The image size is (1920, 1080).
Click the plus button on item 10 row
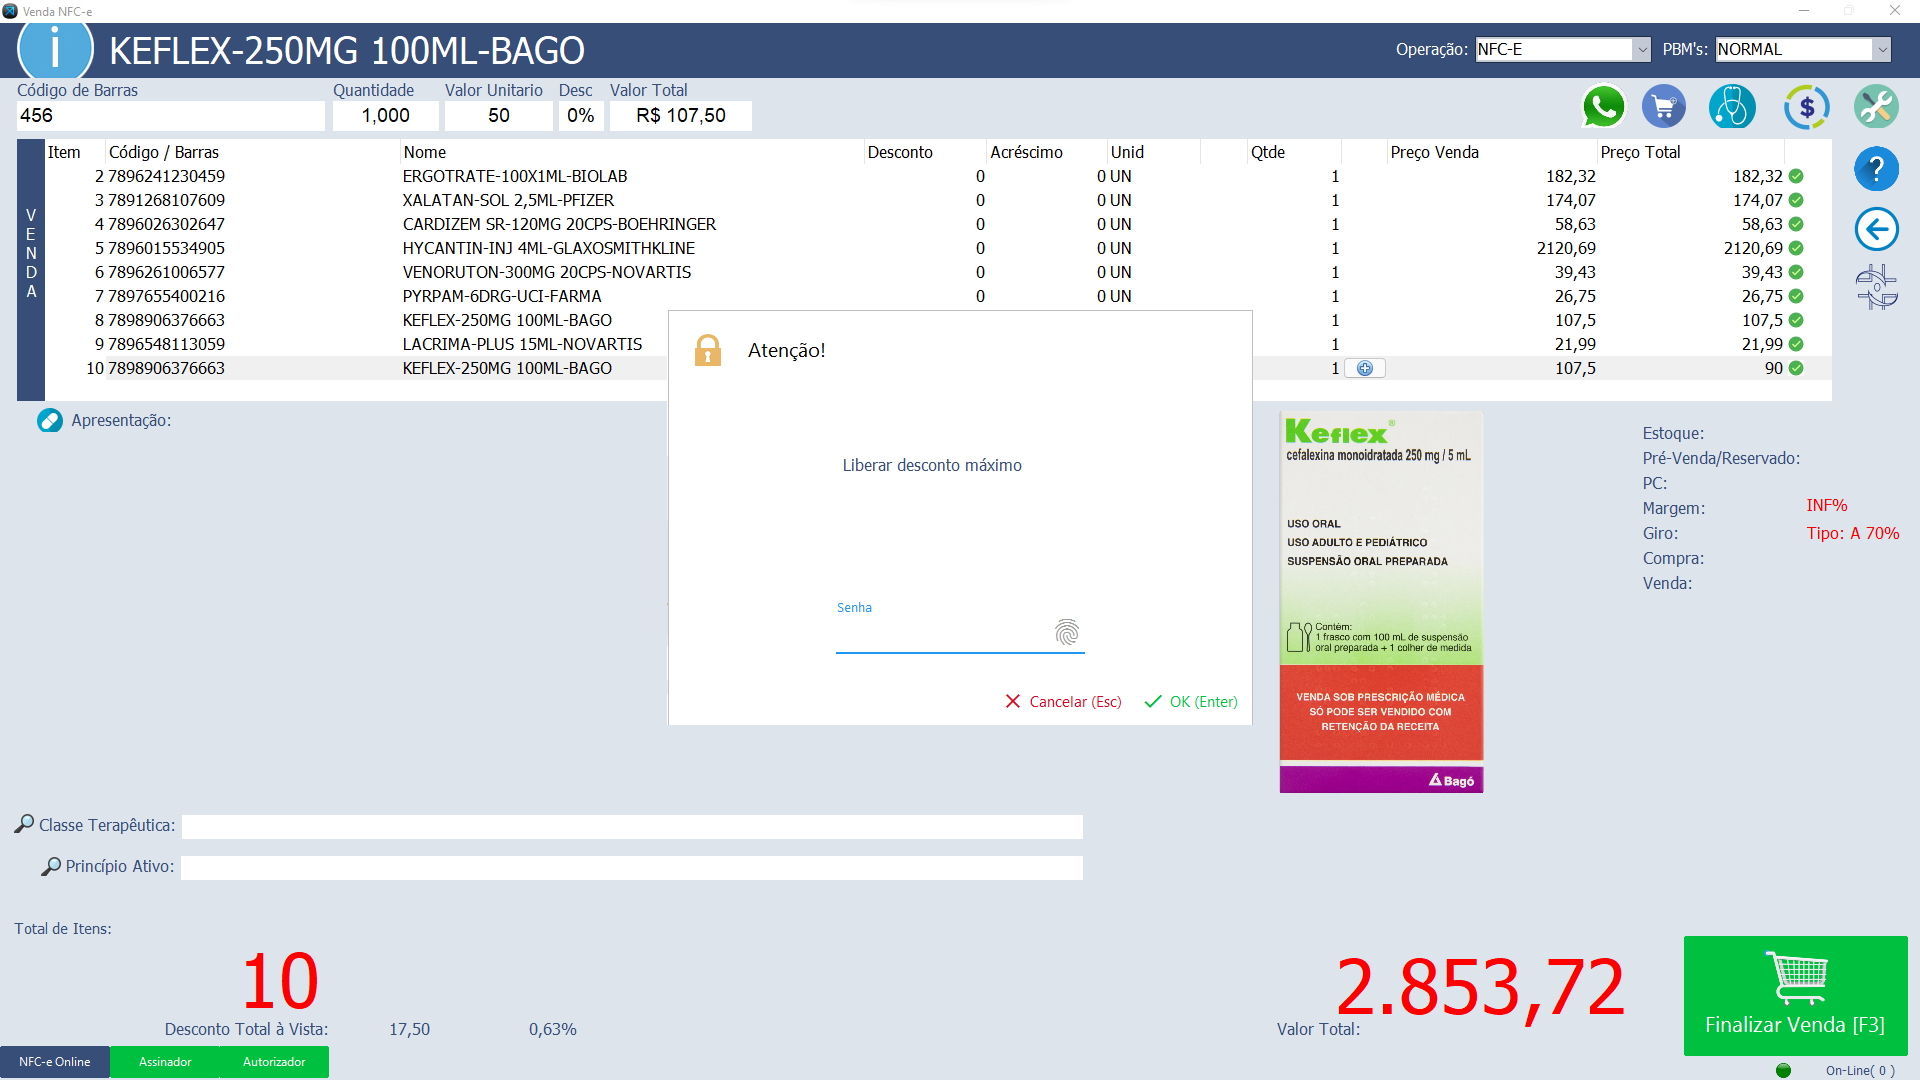pos(1365,368)
